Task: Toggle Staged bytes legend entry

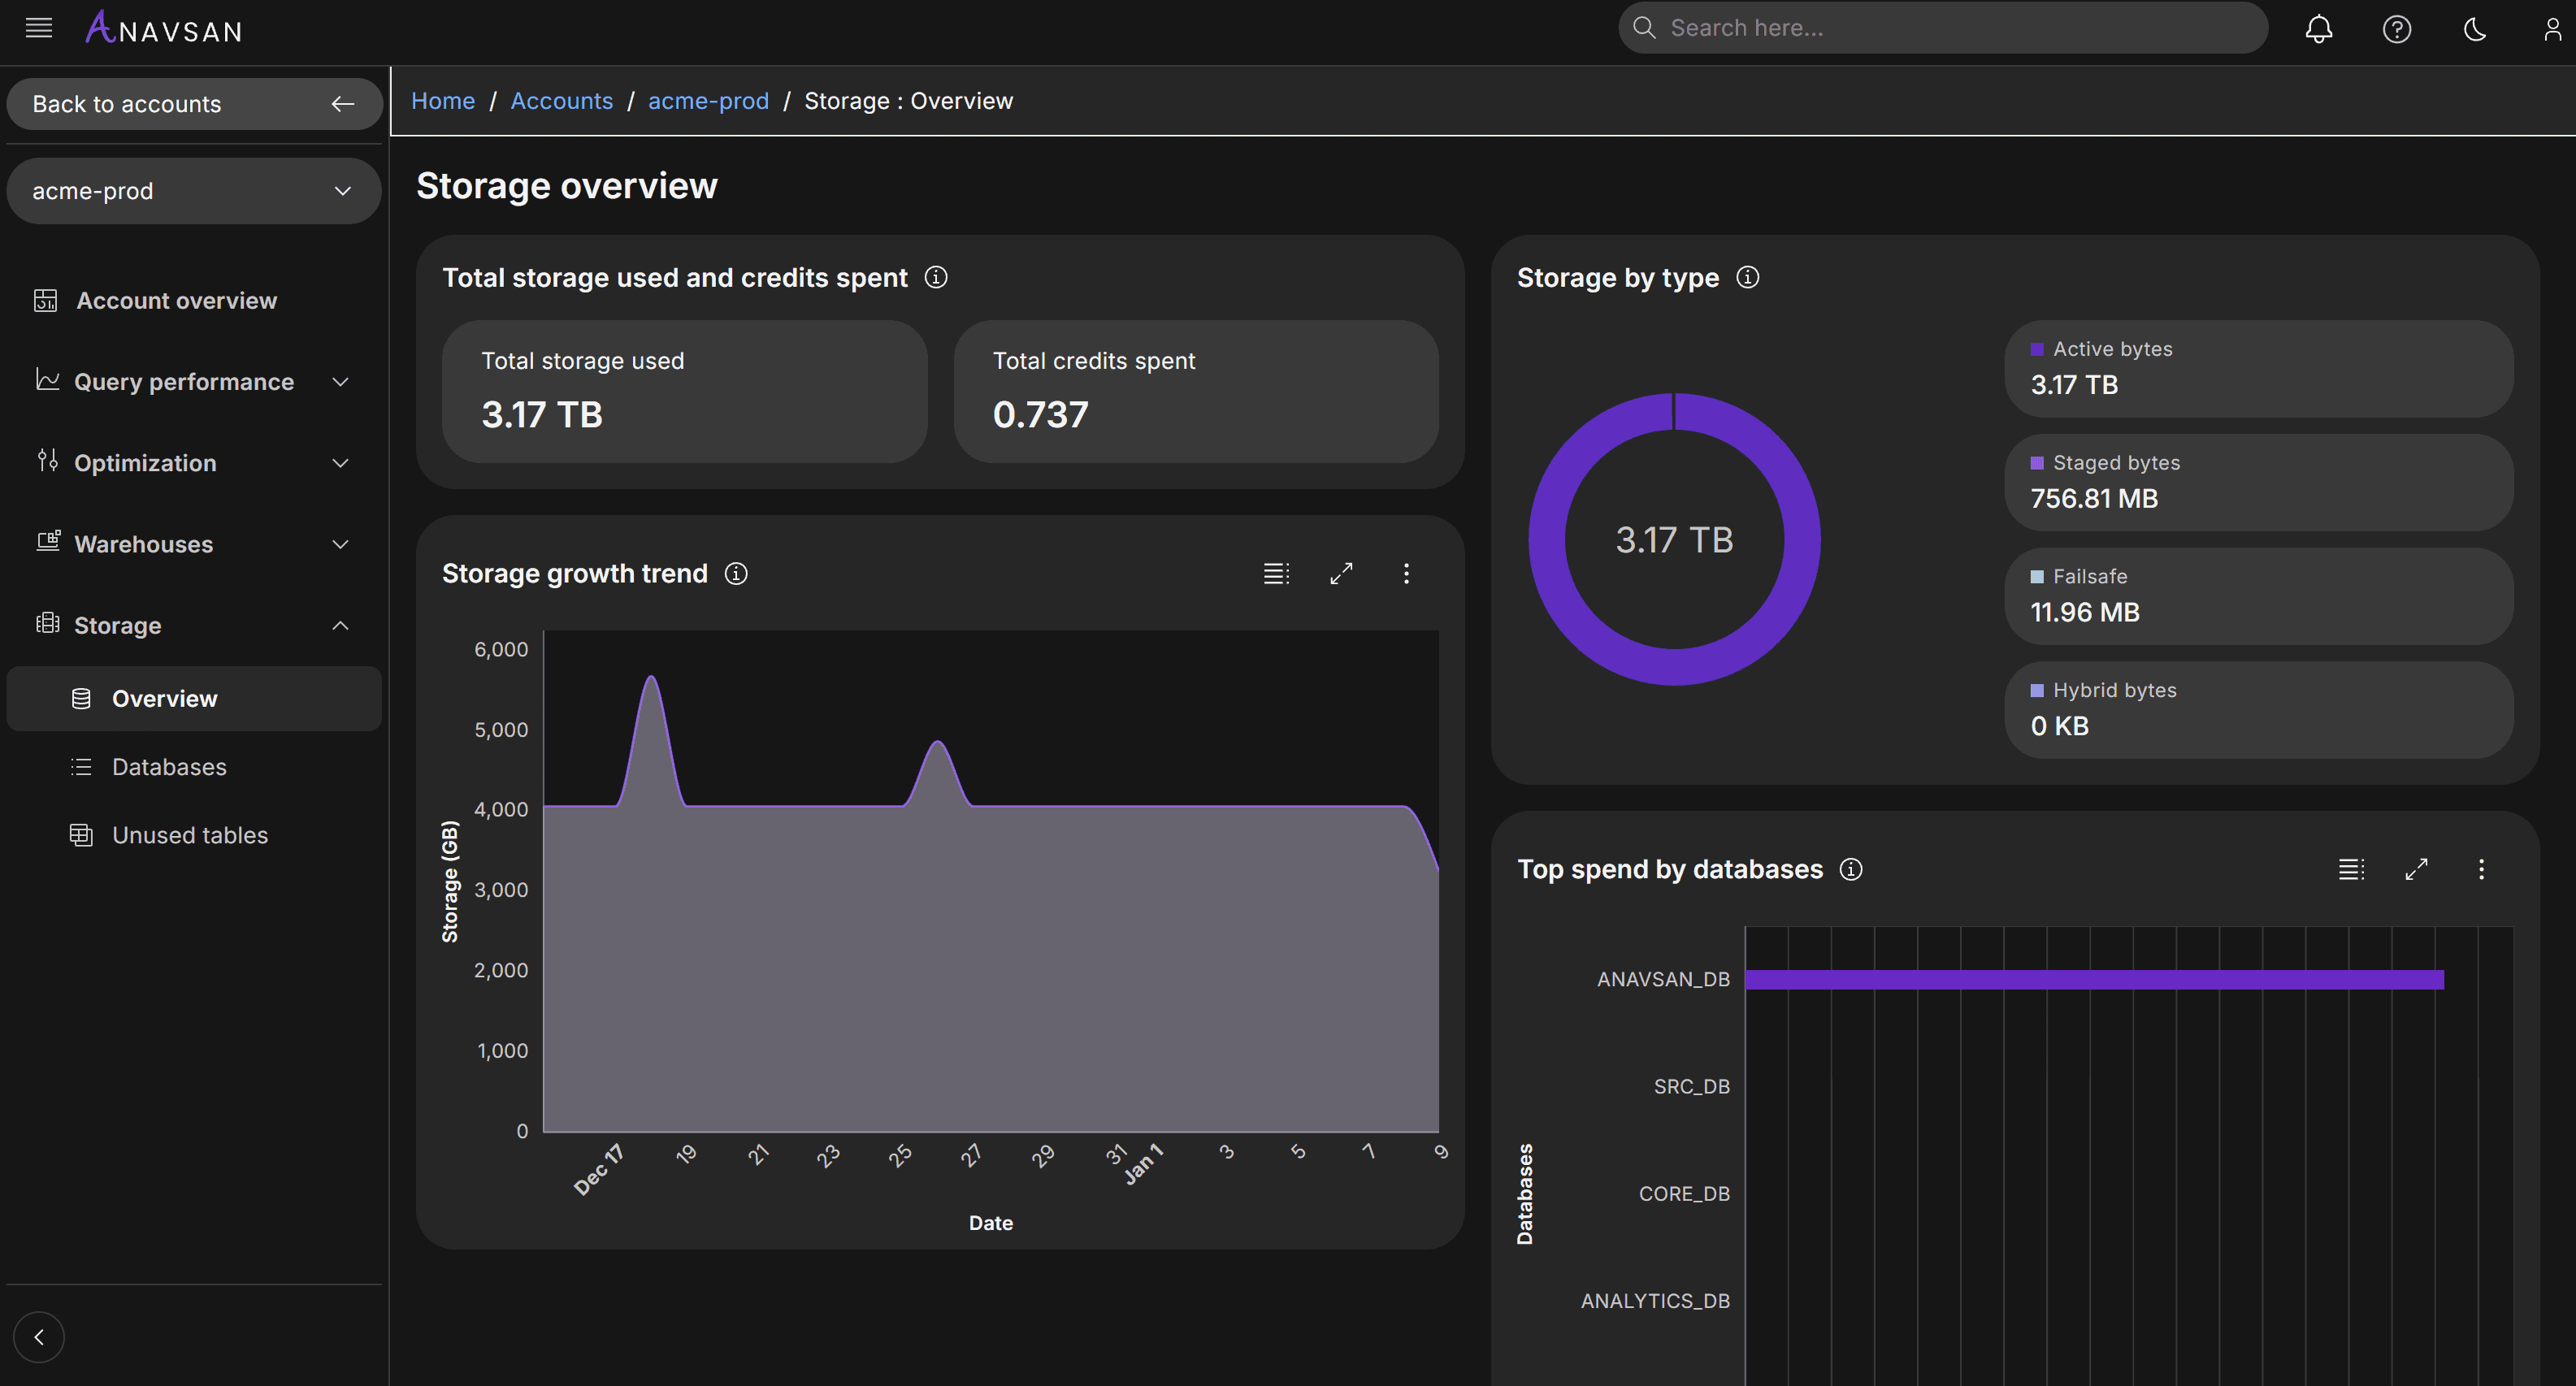Action: coord(2115,463)
